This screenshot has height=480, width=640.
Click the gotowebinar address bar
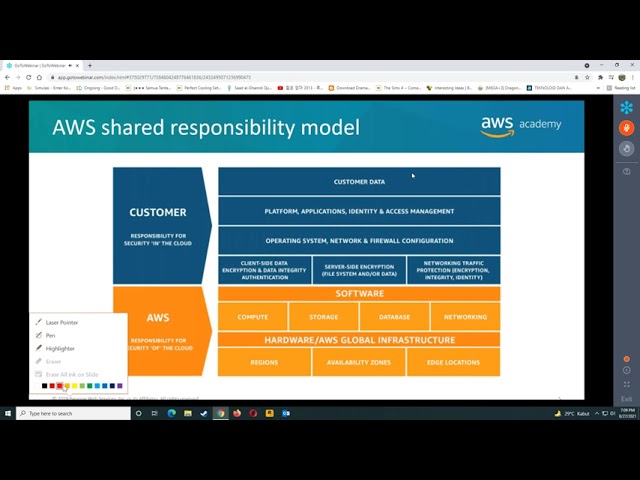pyautogui.click(x=310, y=77)
